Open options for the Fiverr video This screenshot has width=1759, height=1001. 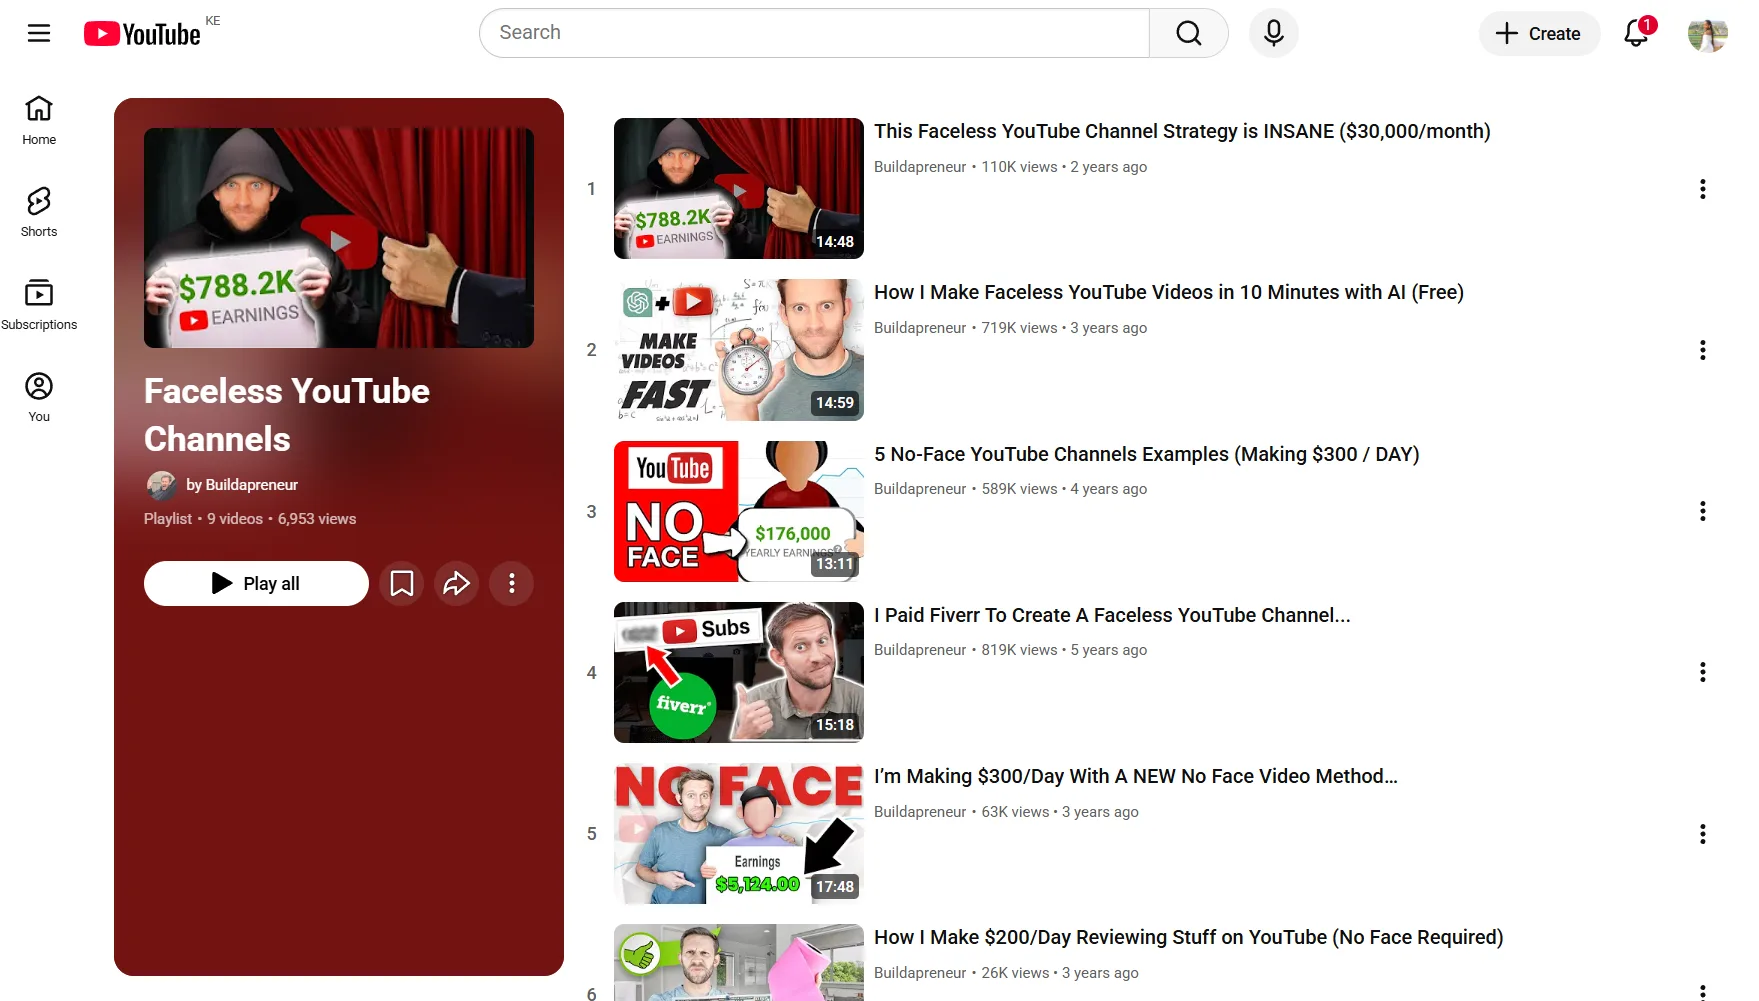(1703, 672)
